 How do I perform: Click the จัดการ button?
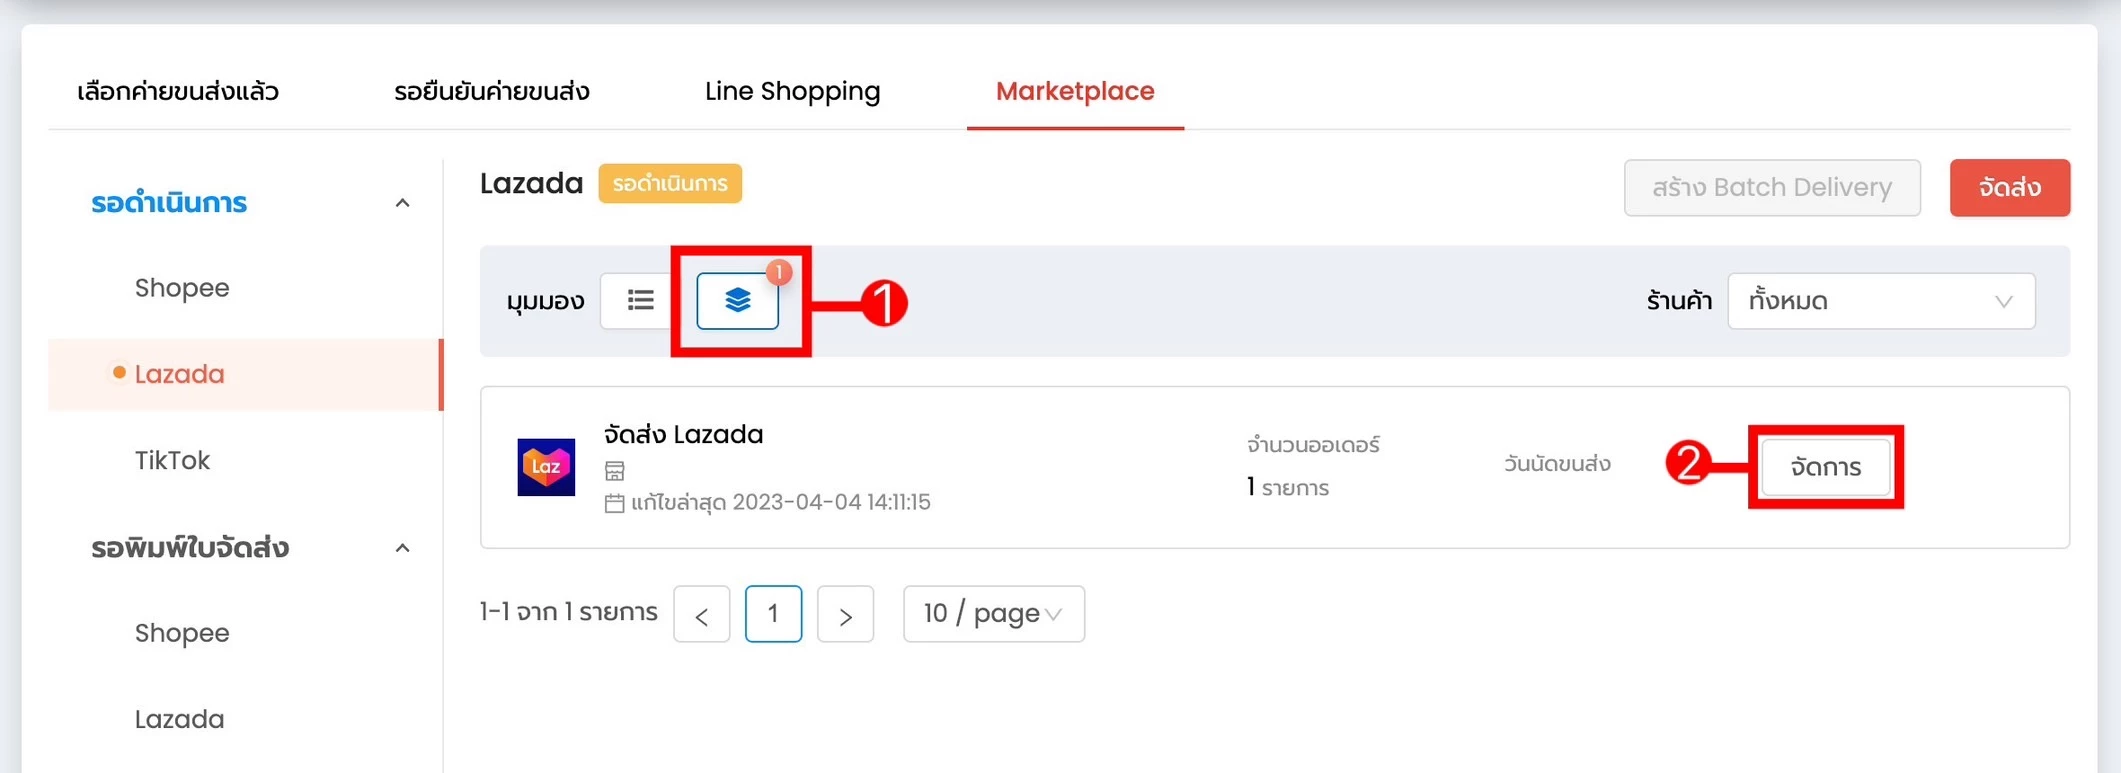coord(1826,467)
